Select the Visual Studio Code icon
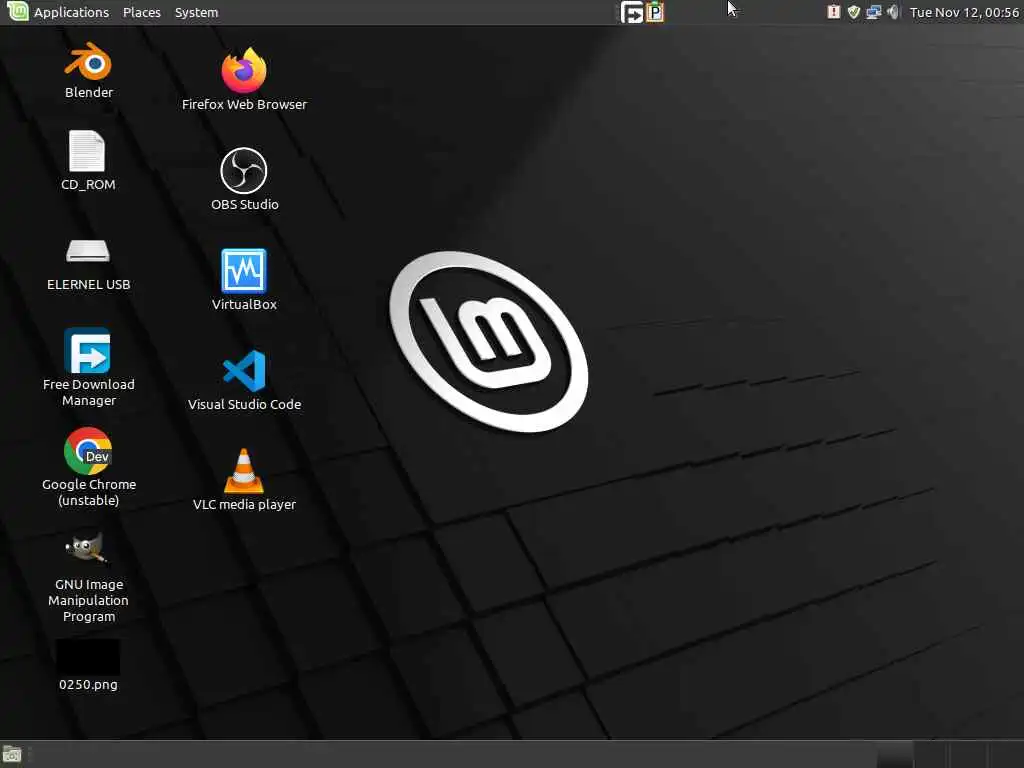Viewport: 1024px width, 768px height. coord(244,371)
